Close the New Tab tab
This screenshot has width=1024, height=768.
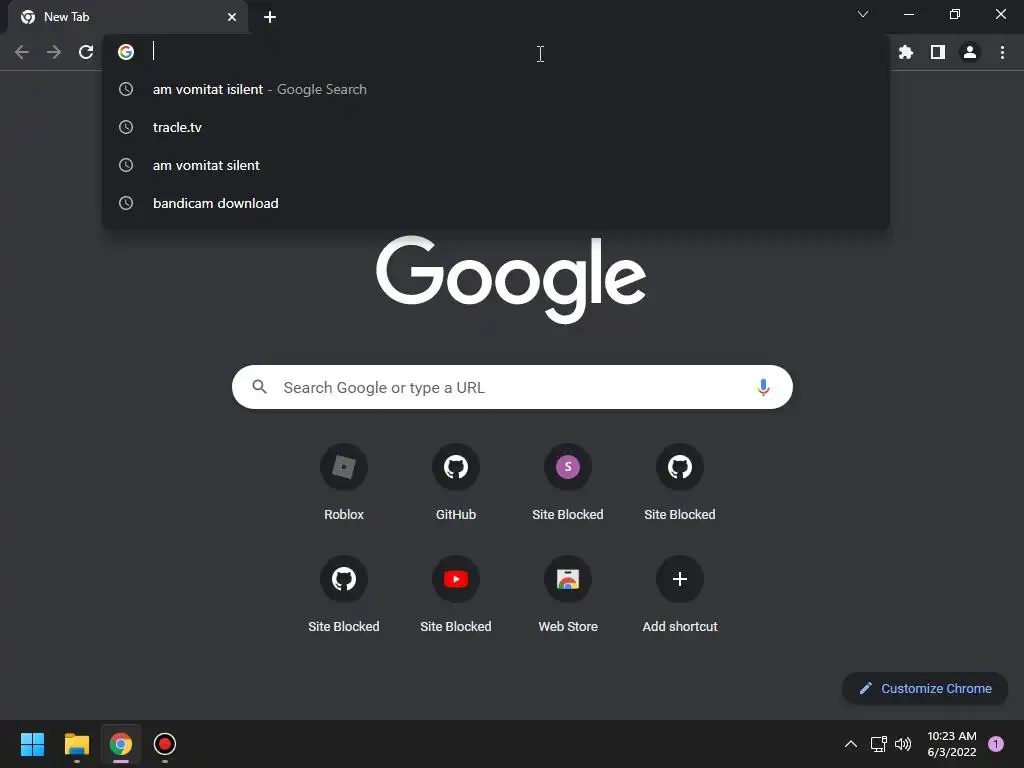click(x=232, y=17)
